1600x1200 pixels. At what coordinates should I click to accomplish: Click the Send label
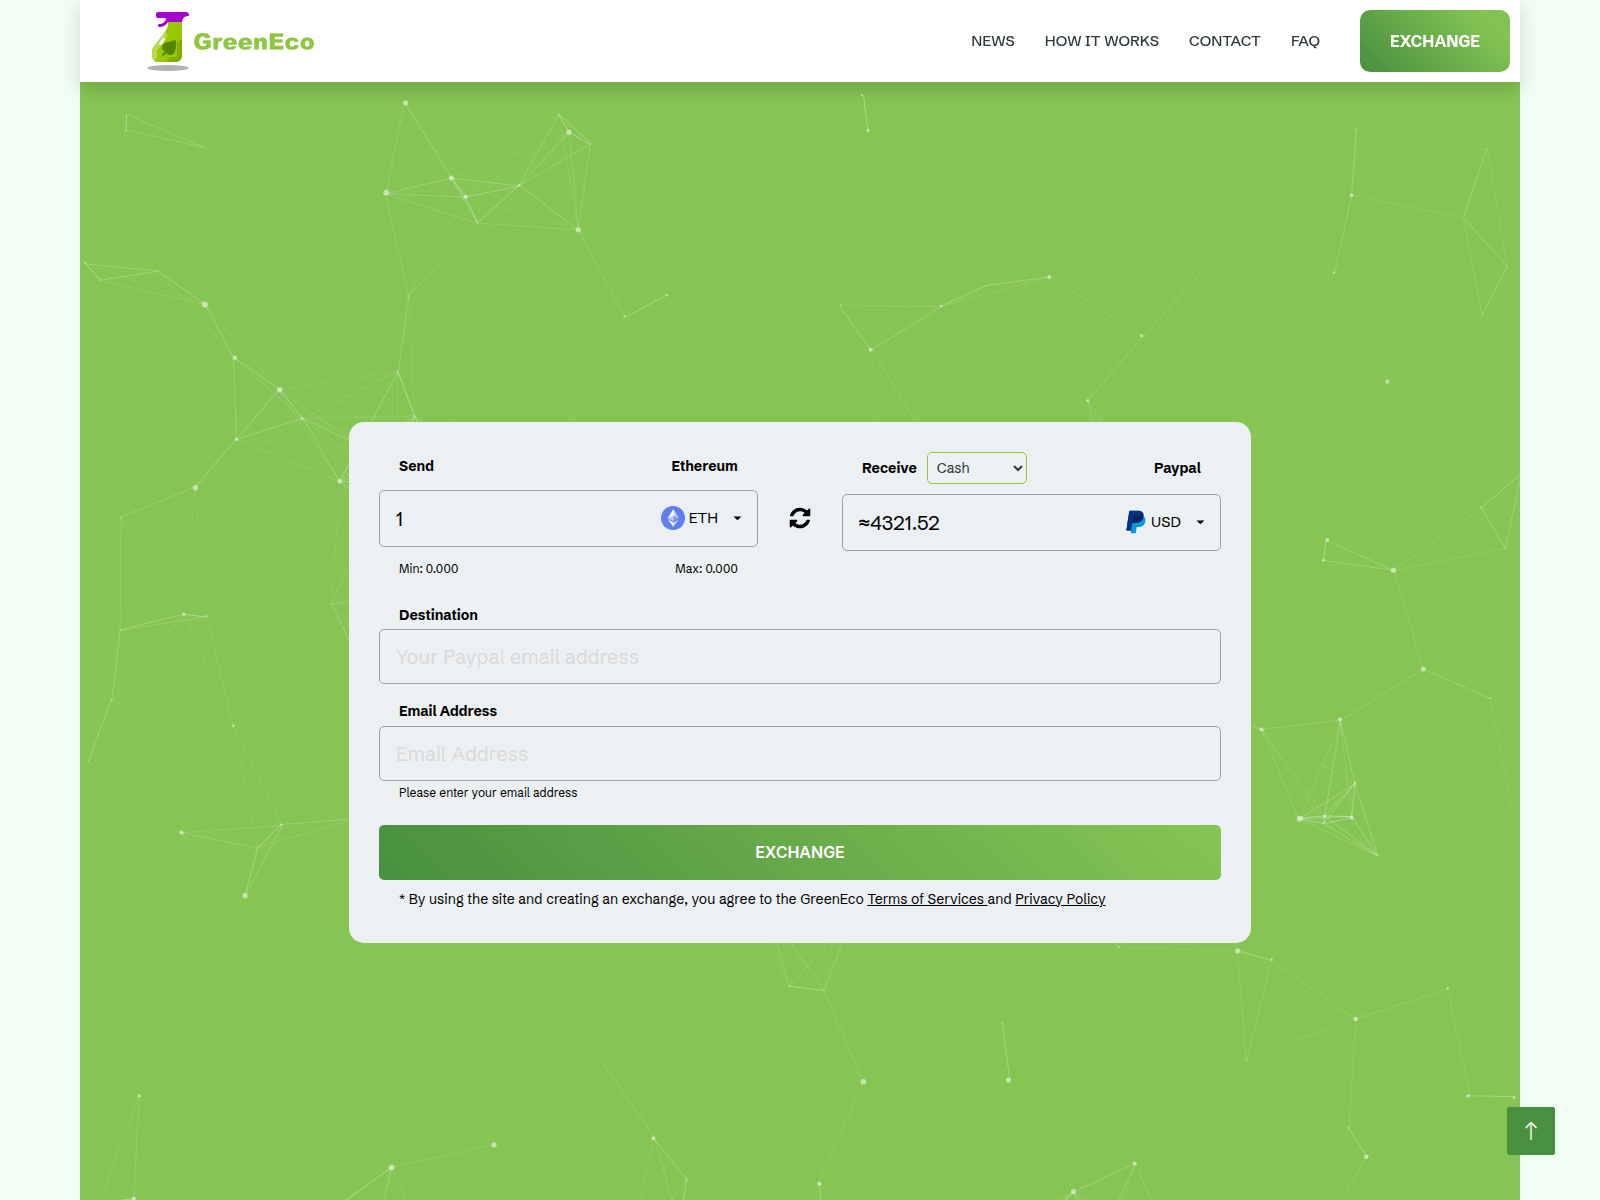pyautogui.click(x=416, y=466)
